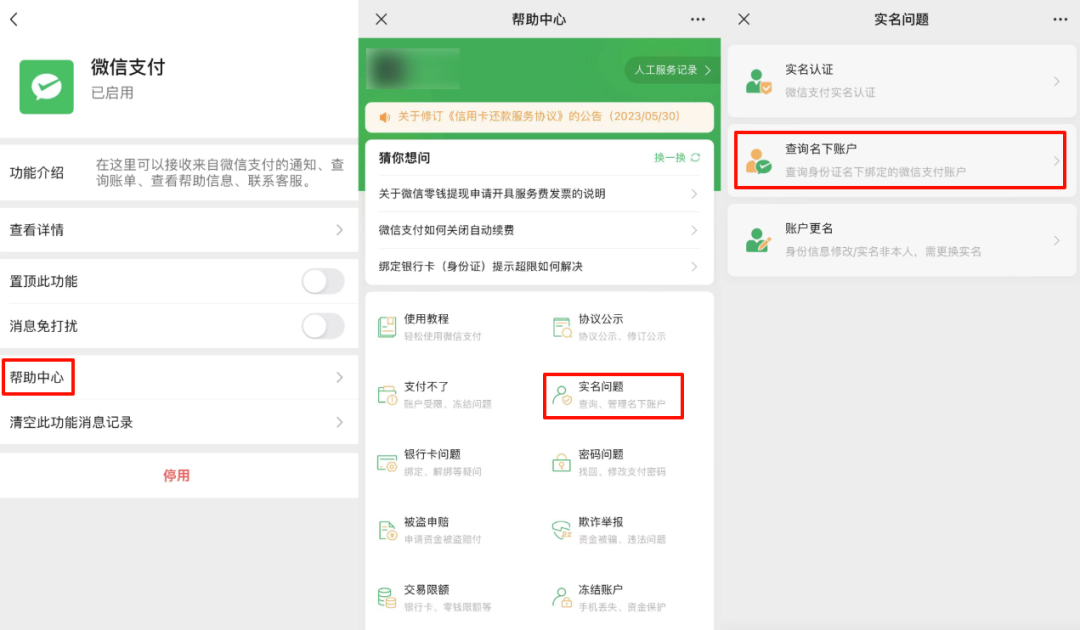The width and height of the screenshot is (1080, 630).
Task: Open 协议公示 document icon
Action: click(562, 327)
